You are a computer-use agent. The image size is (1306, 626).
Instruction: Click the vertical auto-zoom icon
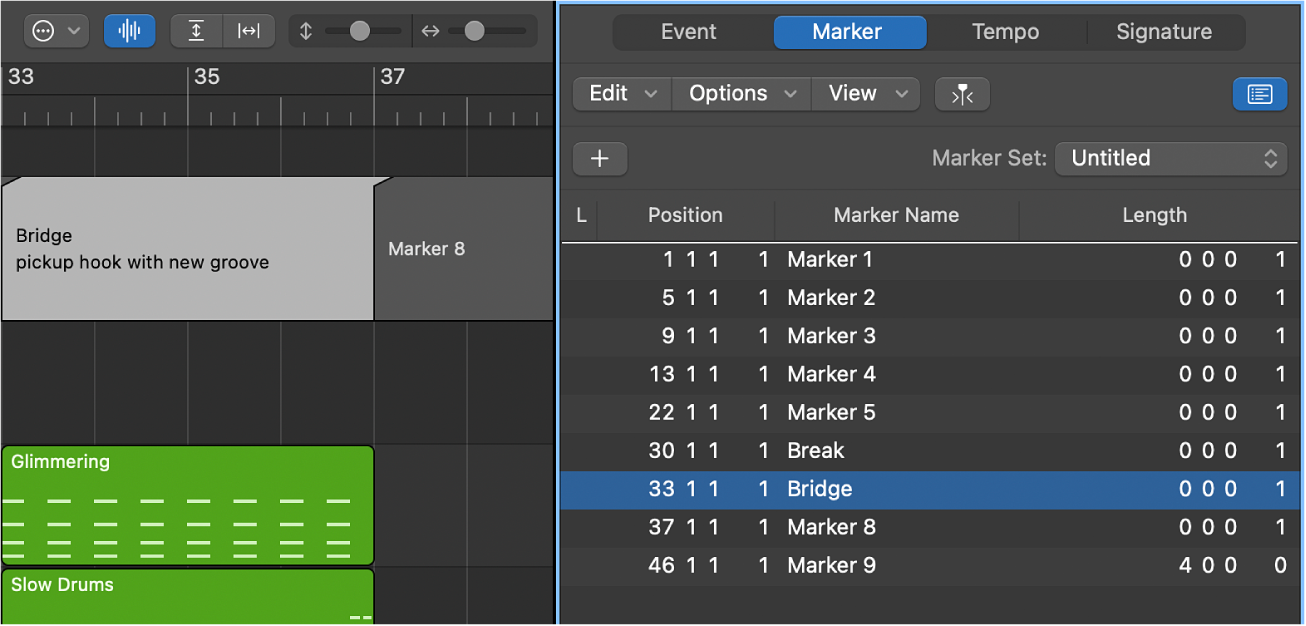click(196, 30)
